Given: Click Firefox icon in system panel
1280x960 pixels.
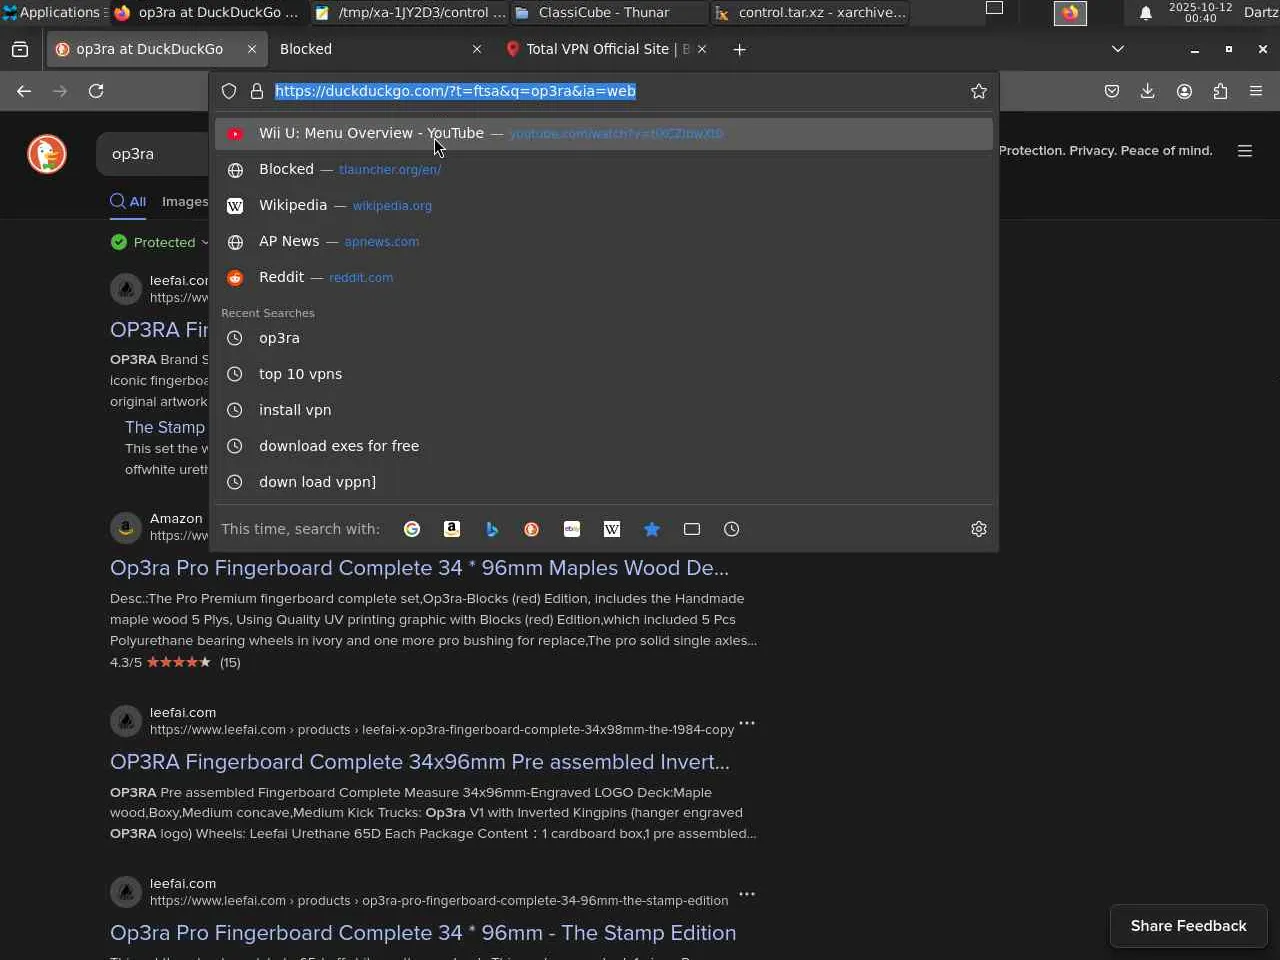Looking at the screenshot, I should [1070, 13].
